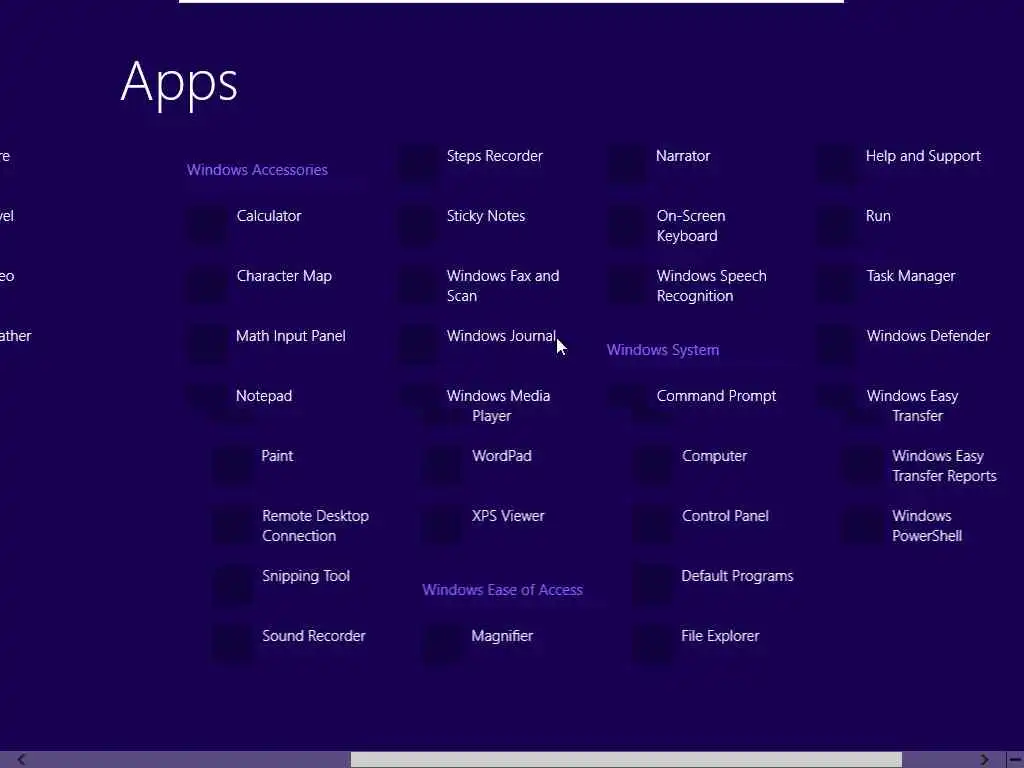Open Default Programs
The image size is (1024, 768).
(737, 576)
